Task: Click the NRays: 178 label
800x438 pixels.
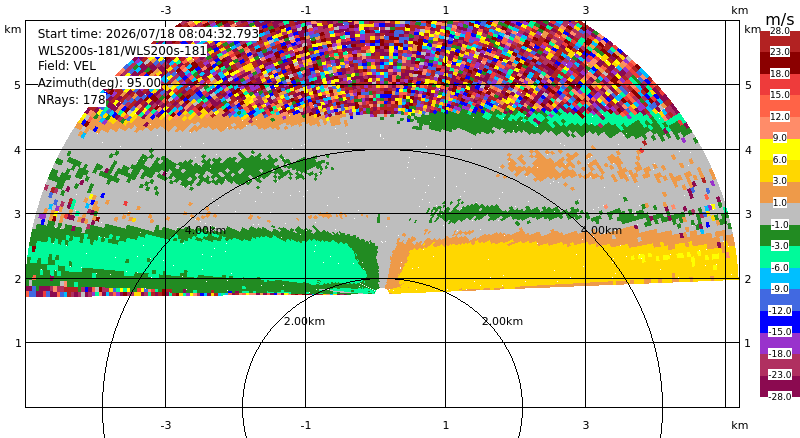Action: pos(71,100)
